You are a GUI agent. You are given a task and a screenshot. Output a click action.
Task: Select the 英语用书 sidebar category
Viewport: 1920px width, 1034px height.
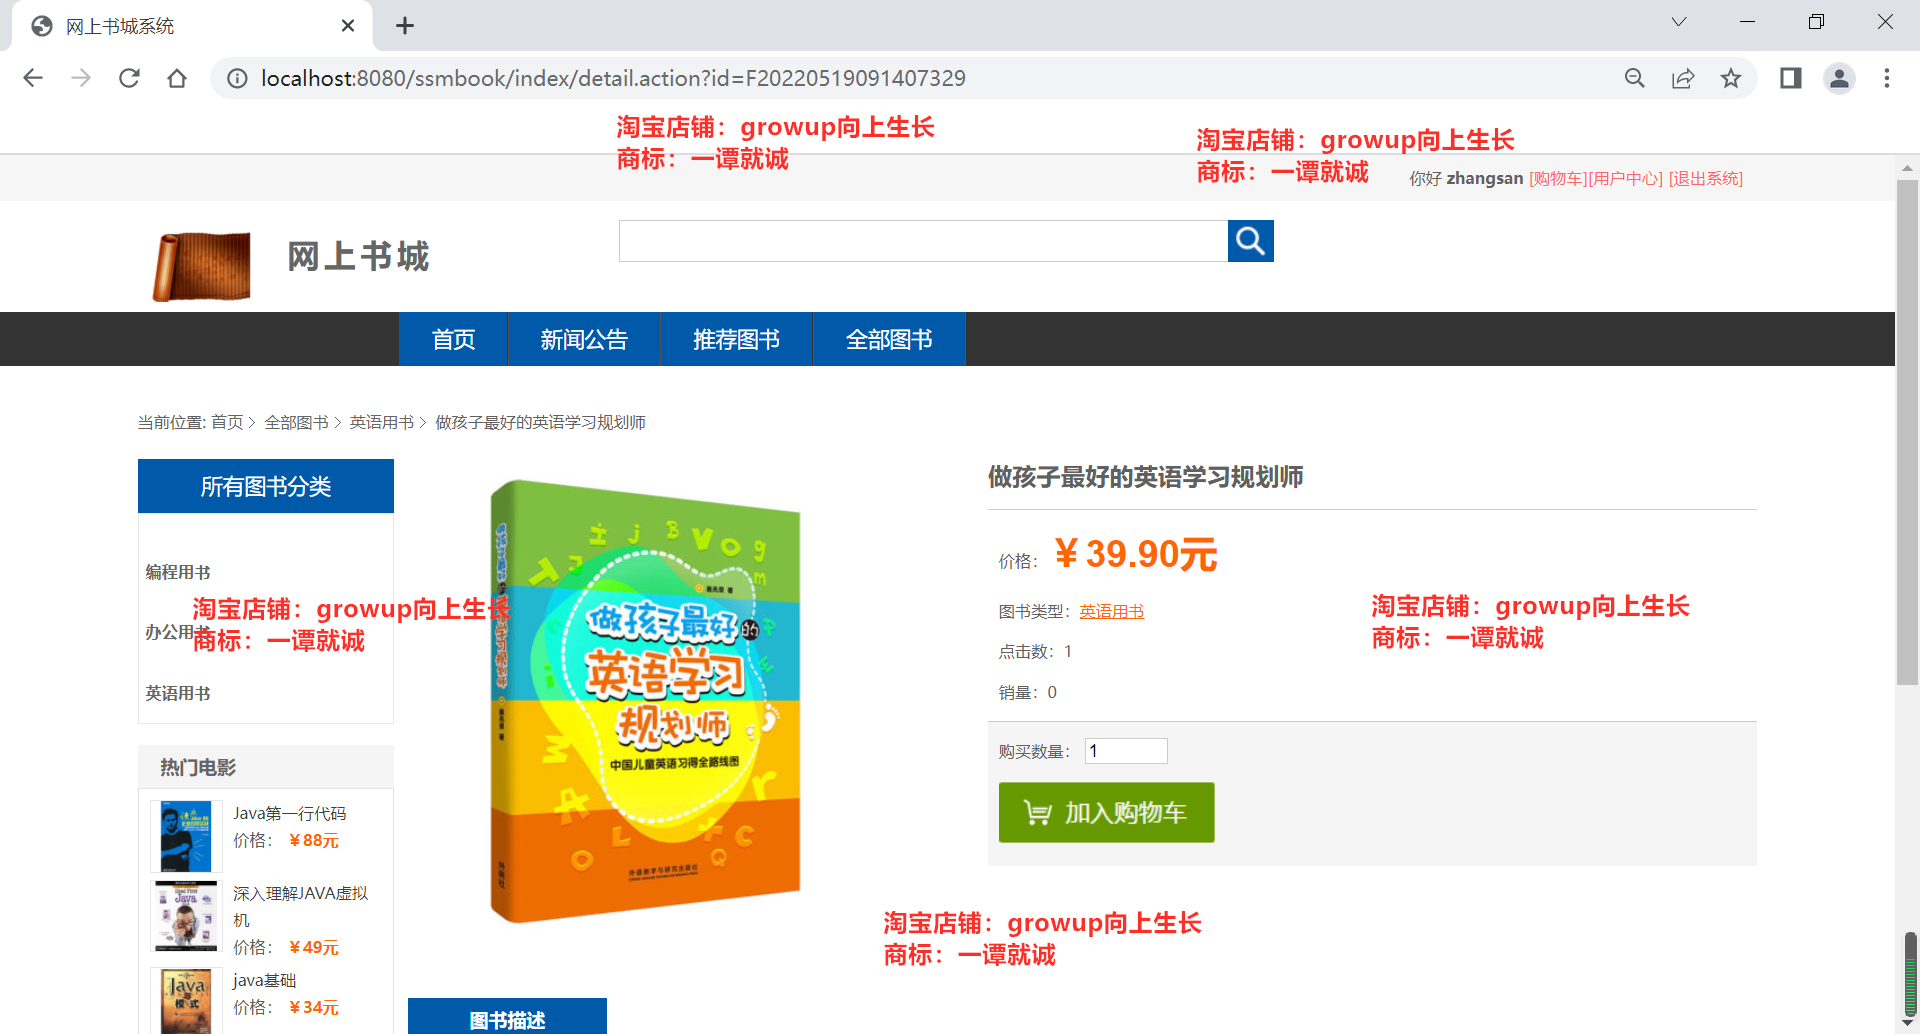178,693
